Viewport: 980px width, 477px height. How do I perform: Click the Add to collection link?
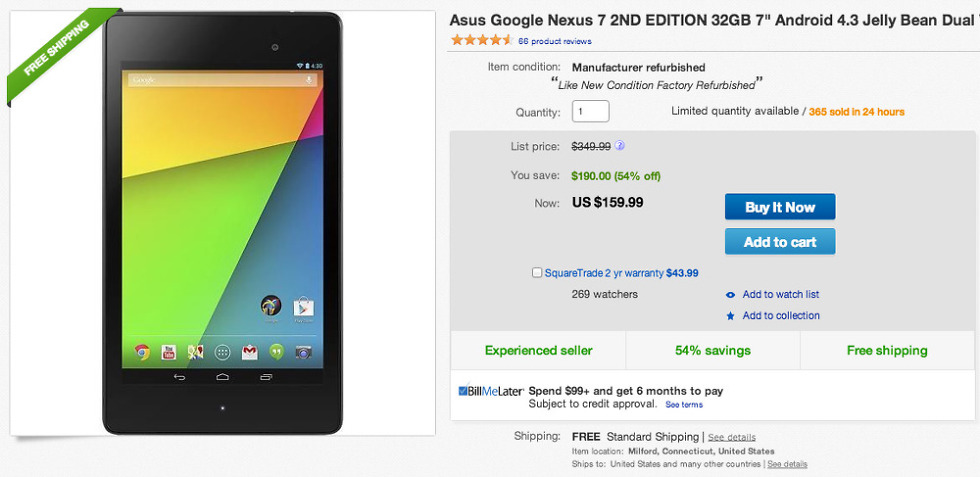click(x=780, y=316)
